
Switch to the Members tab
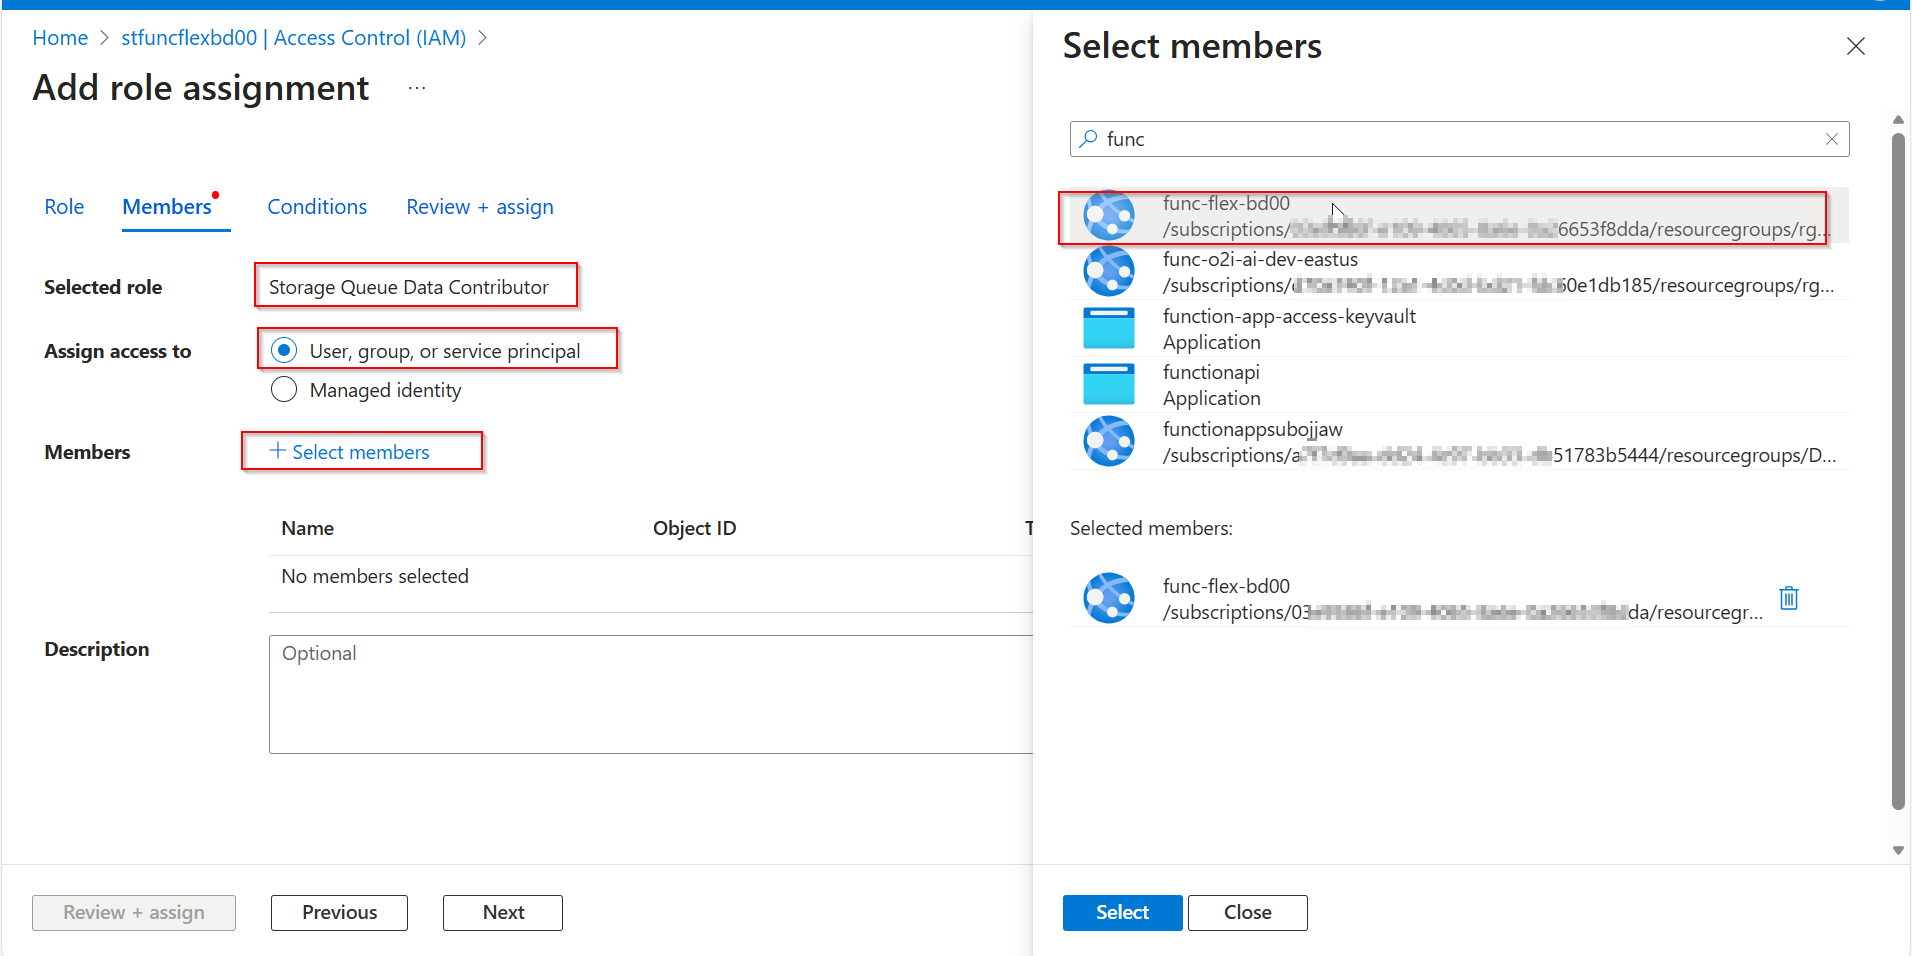click(x=167, y=207)
